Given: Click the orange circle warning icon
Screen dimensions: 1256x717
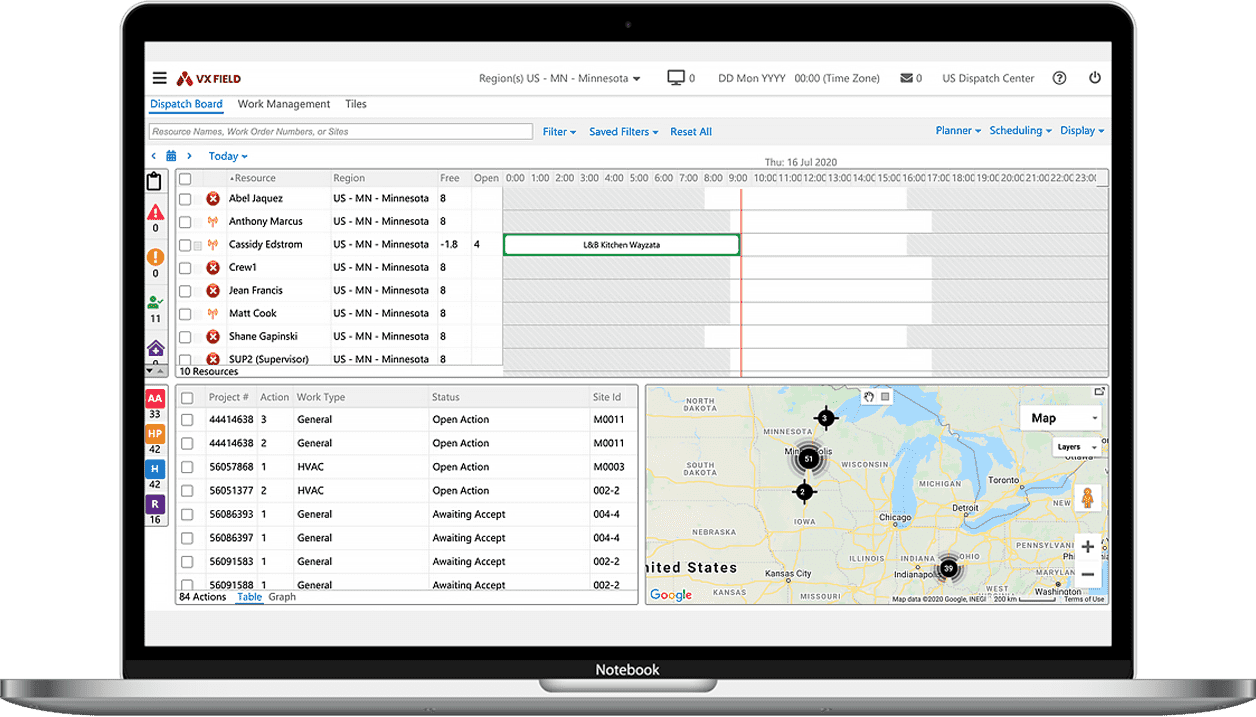Looking at the screenshot, I should [x=155, y=257].
